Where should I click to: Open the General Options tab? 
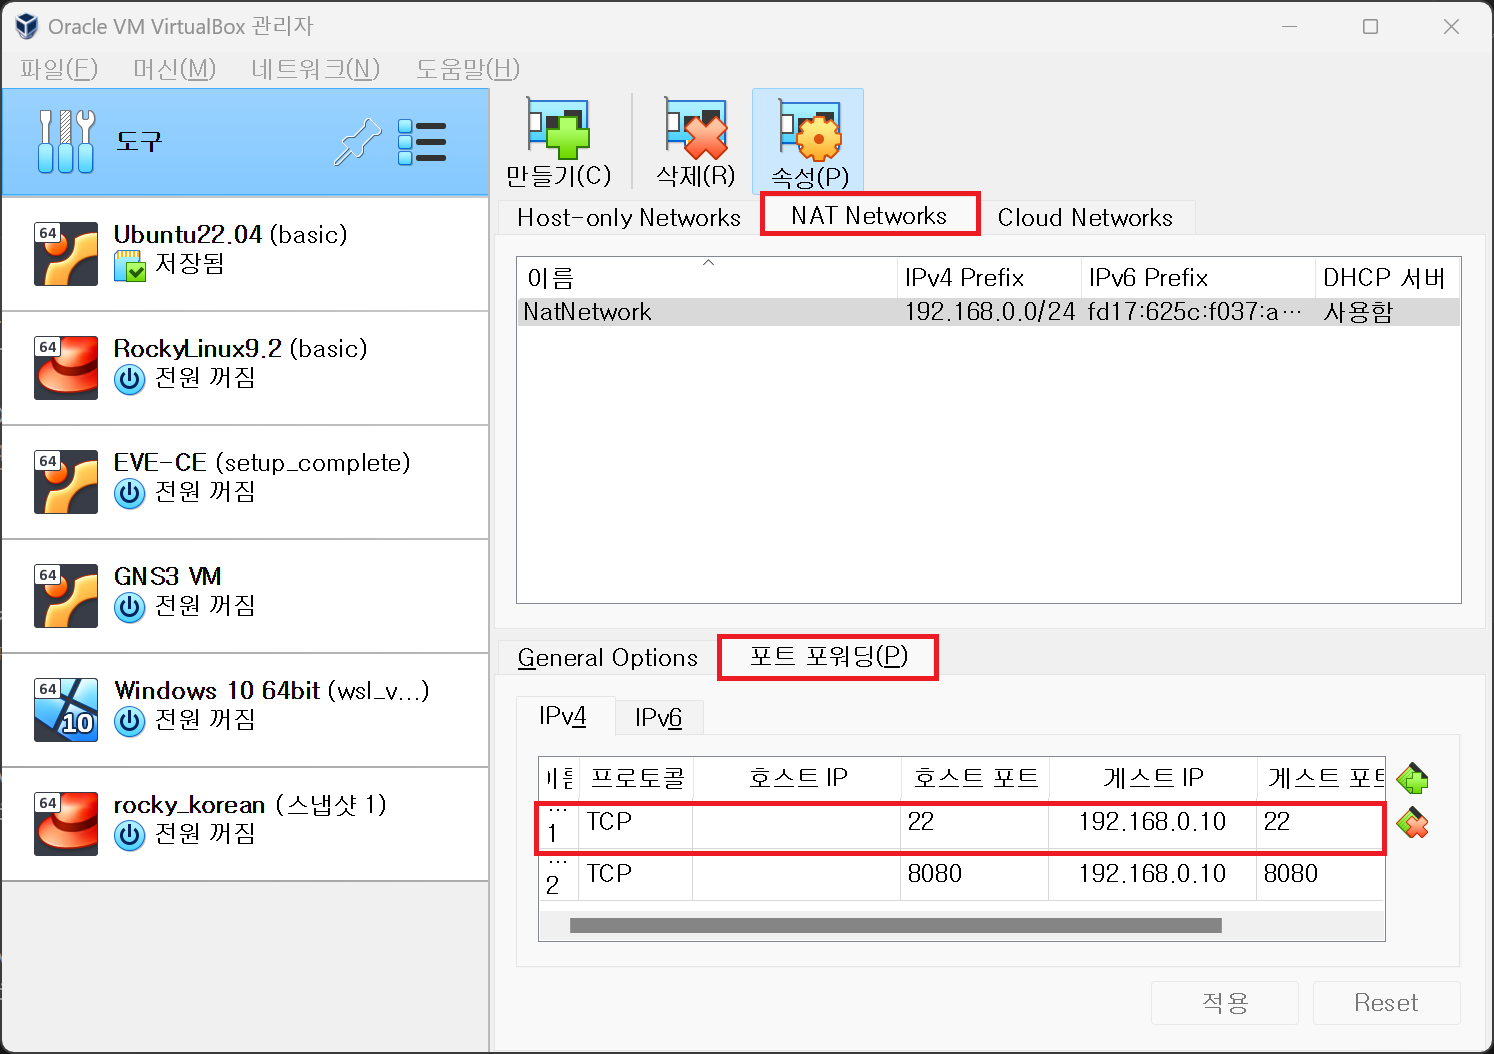click(608, 657)
